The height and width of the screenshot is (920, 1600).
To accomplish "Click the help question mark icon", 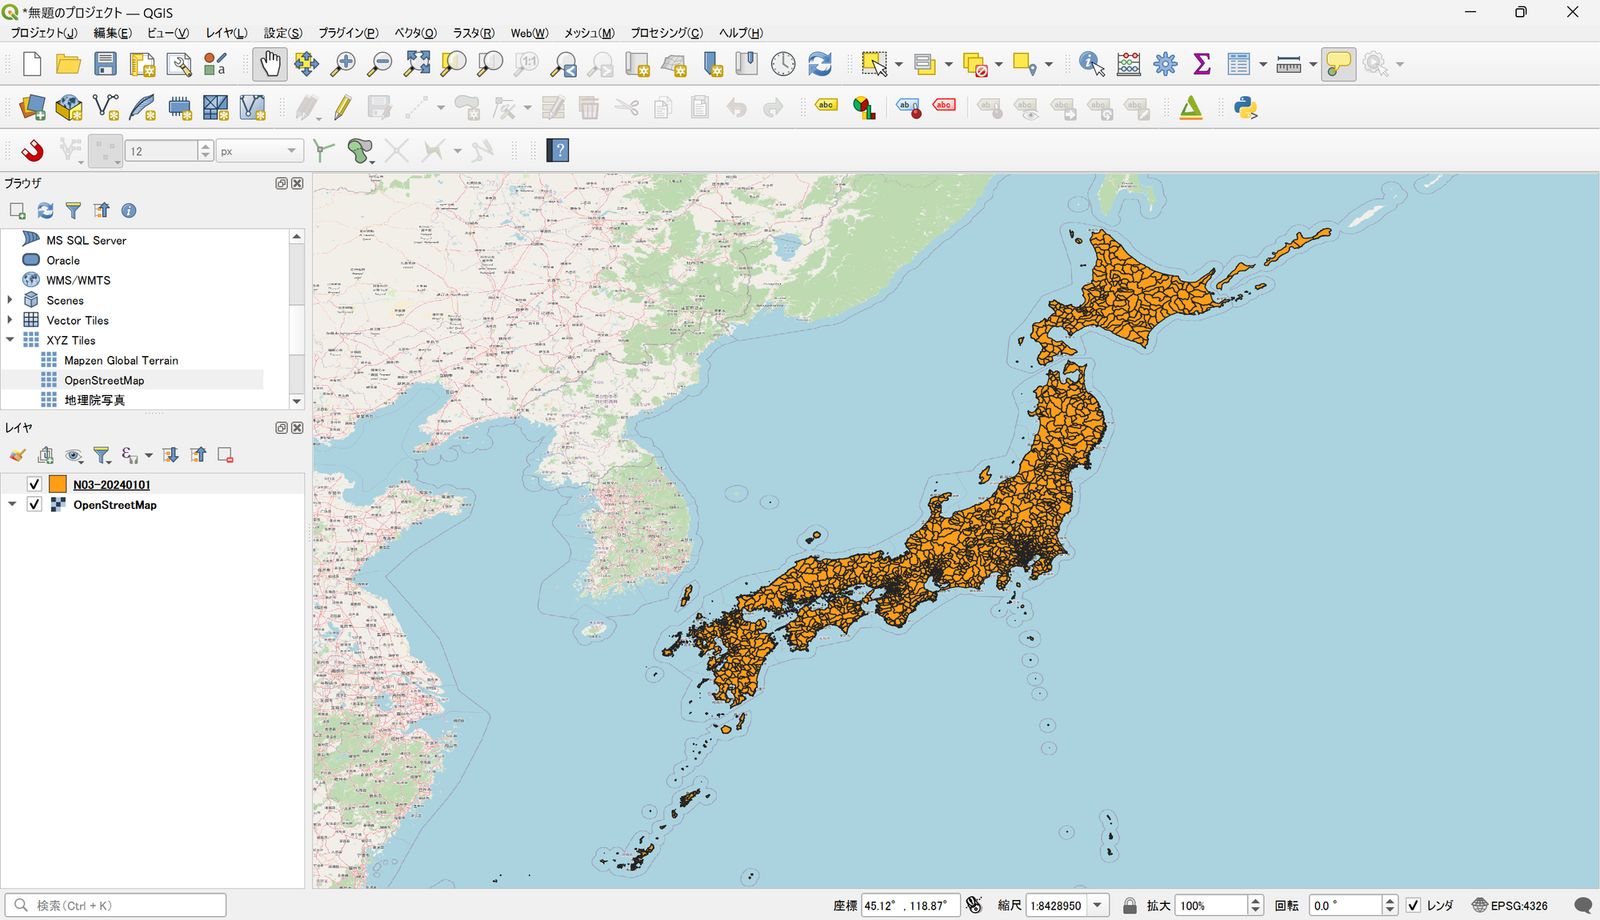I will pos(558,150).
